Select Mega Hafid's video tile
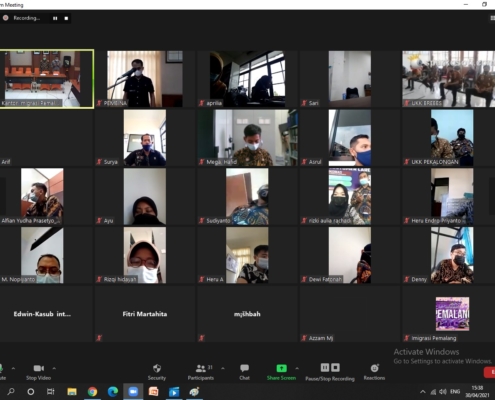 pos(247,138)
